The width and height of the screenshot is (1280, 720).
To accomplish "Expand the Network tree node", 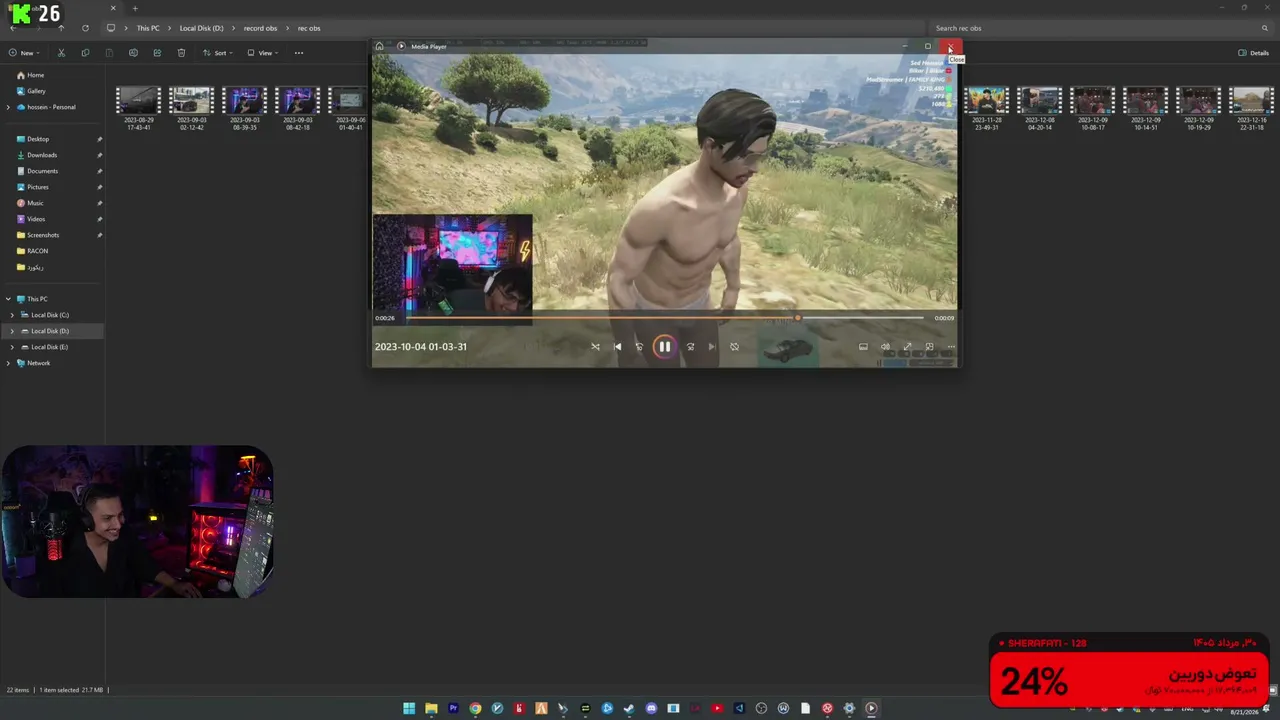I will point(9,363).
